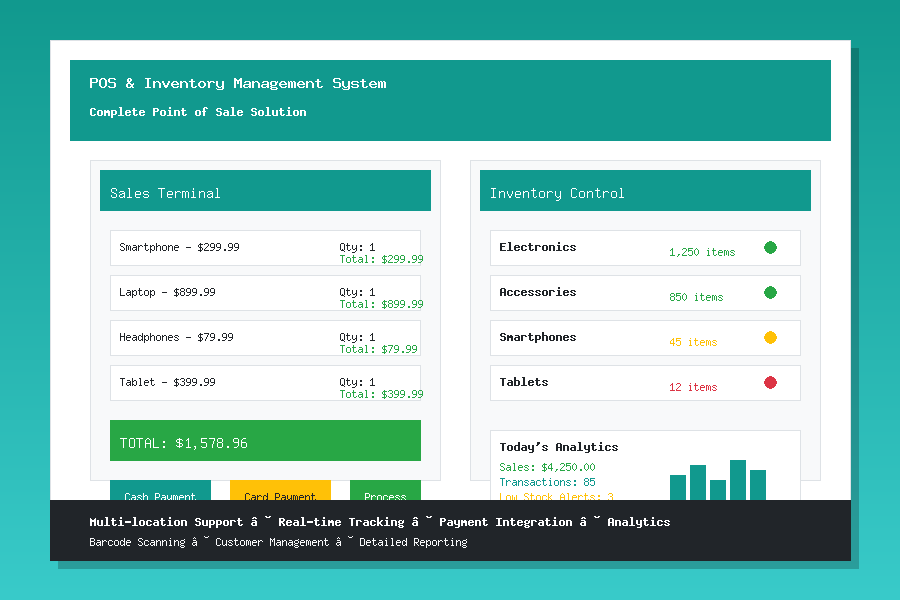Click the TOTAL: $1,578.96 bar
This screenshot has height=600, width=900.
pos(265,440)
